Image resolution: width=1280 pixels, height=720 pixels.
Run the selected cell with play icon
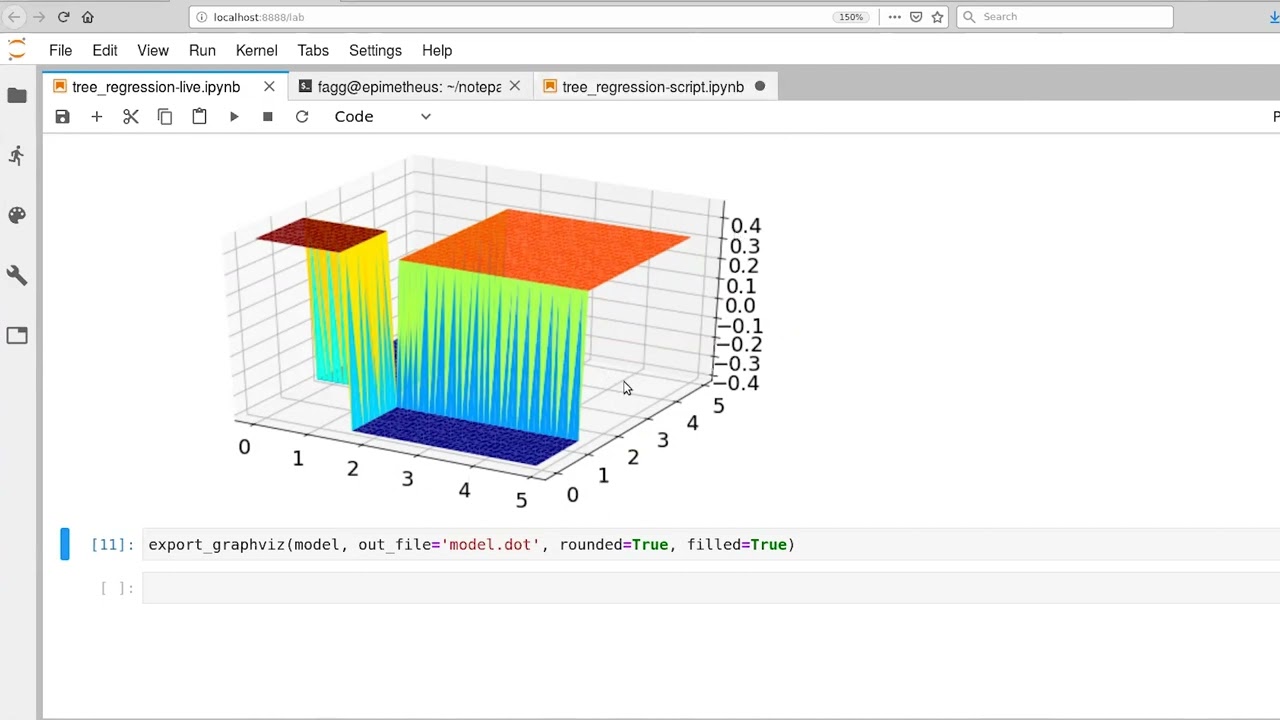click(234, 116)
